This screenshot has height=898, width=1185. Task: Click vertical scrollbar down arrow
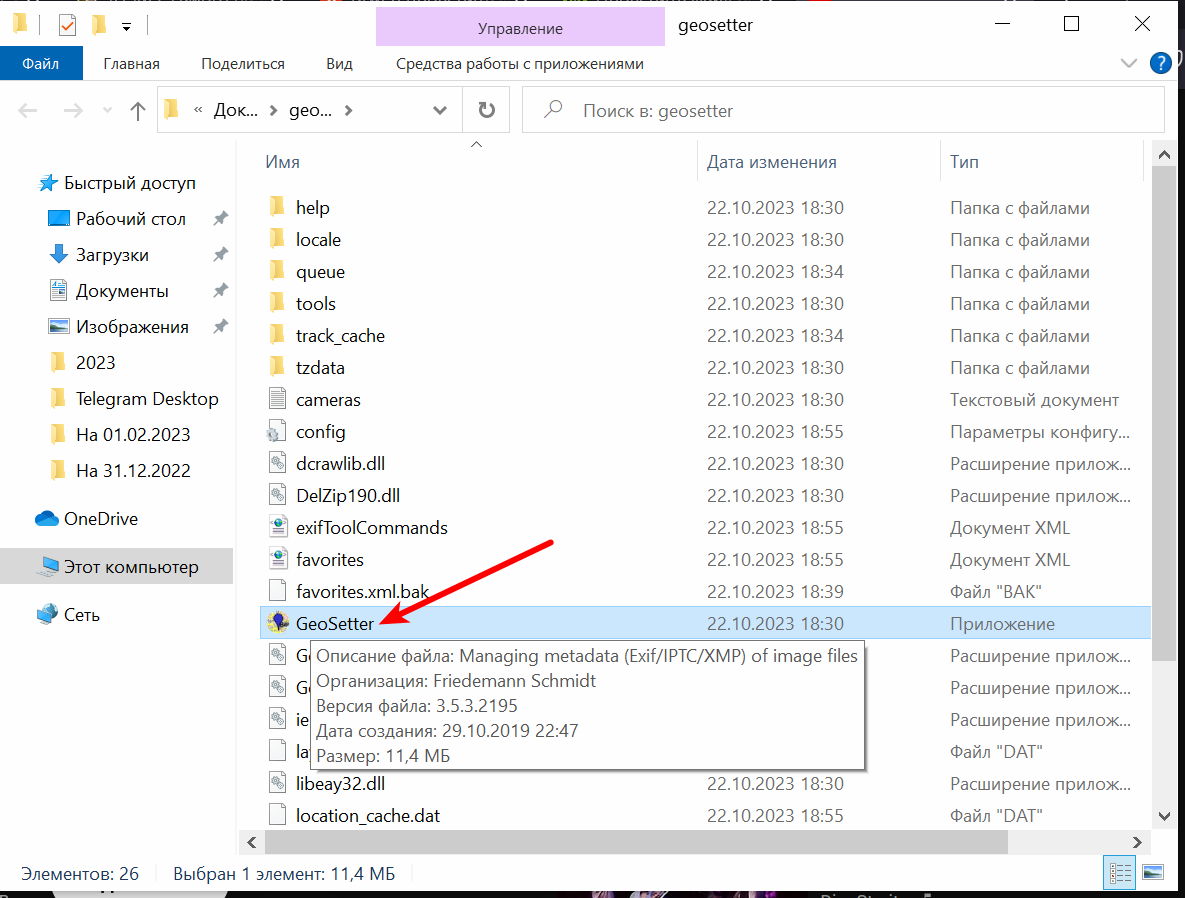tap(1164, 815)
